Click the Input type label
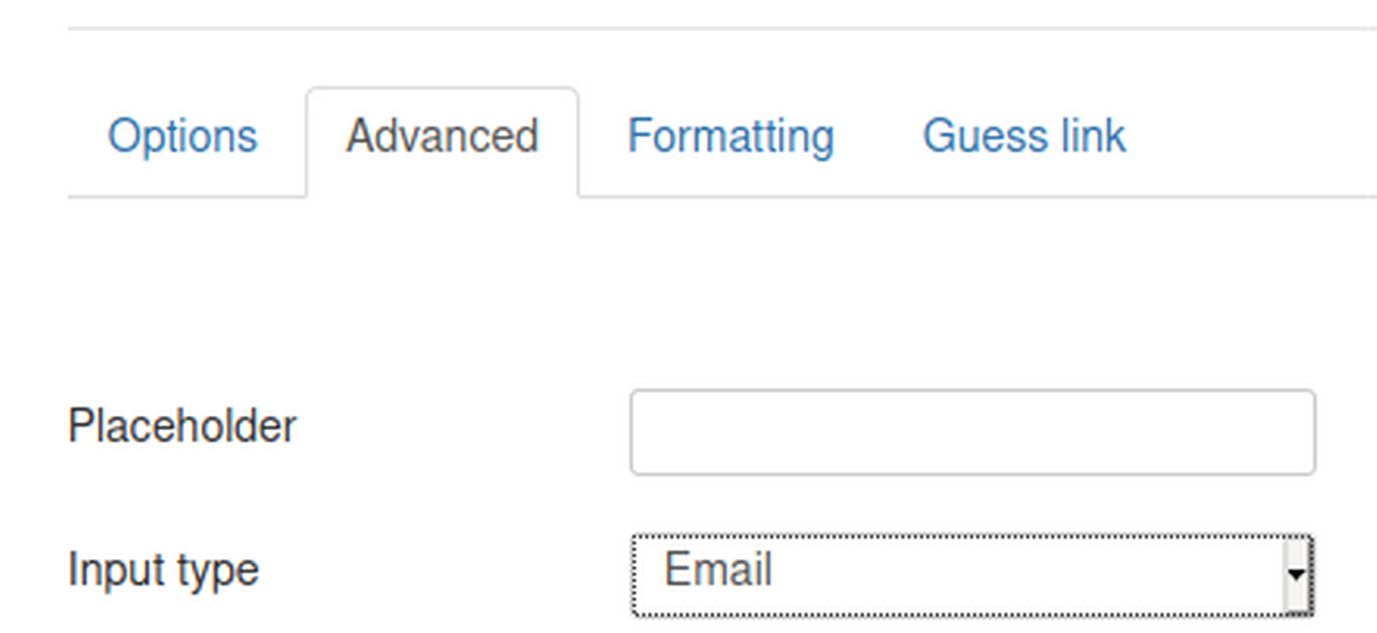1377x633 pixels. click(x=164, y=571)
